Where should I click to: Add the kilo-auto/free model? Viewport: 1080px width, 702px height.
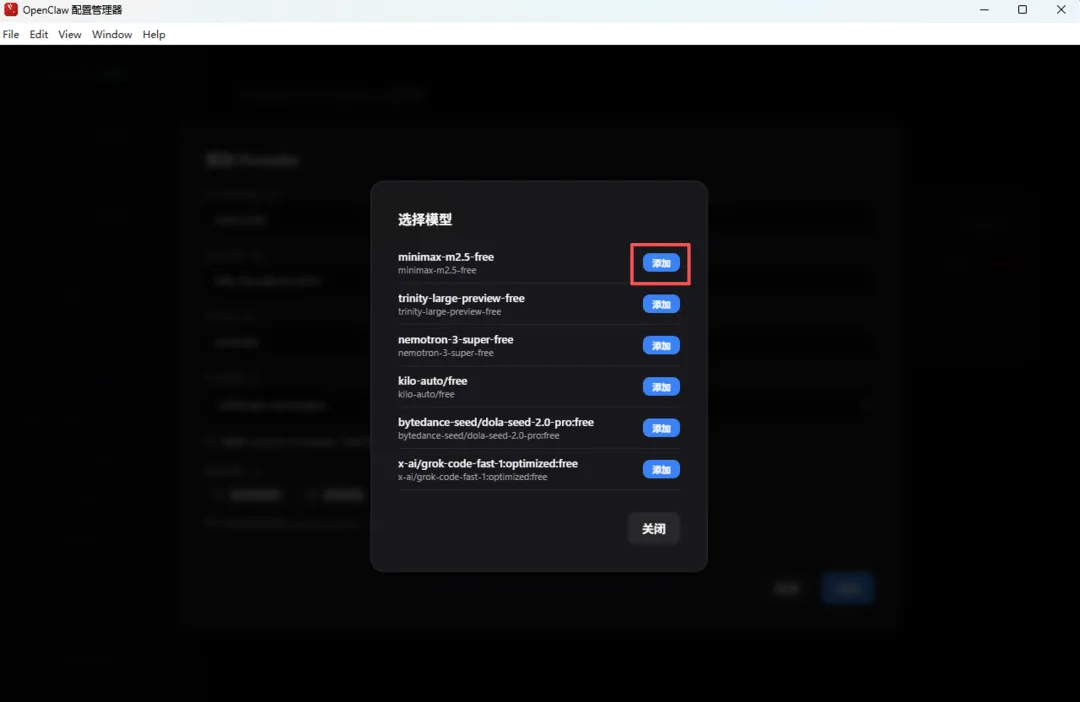[x=661, y=386]
